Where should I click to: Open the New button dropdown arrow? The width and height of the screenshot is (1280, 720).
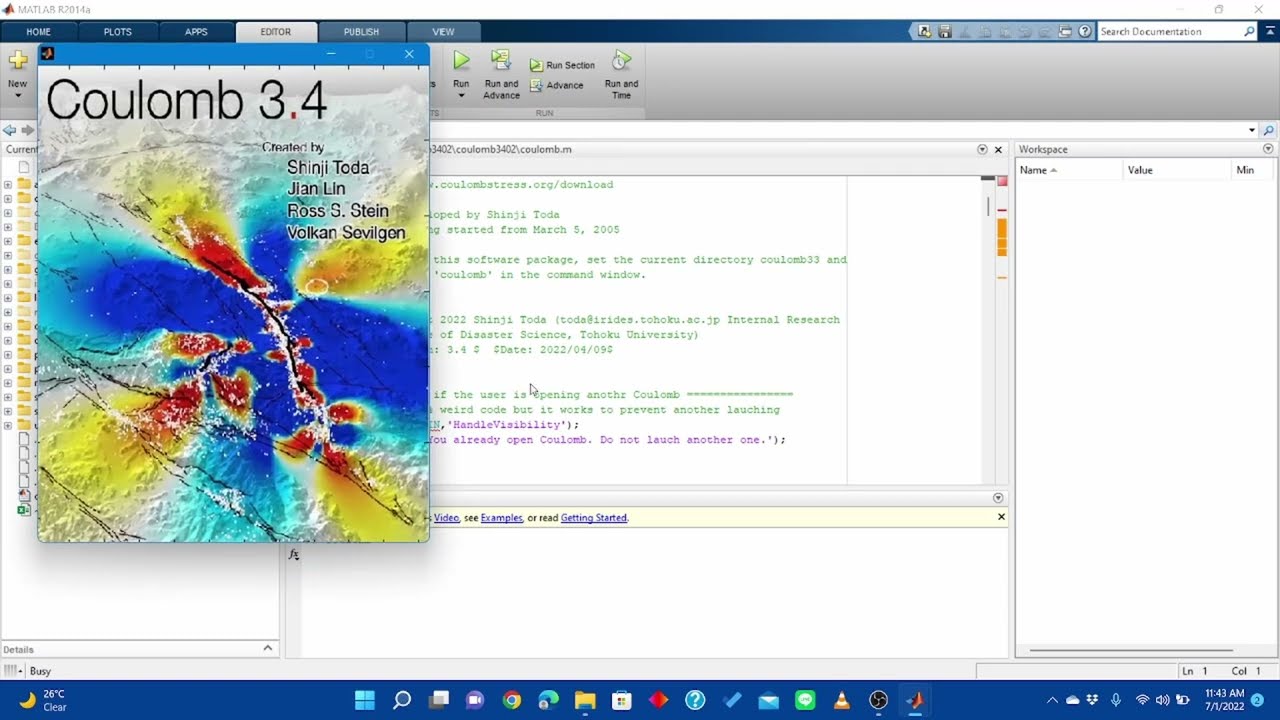tap(17, 96)
